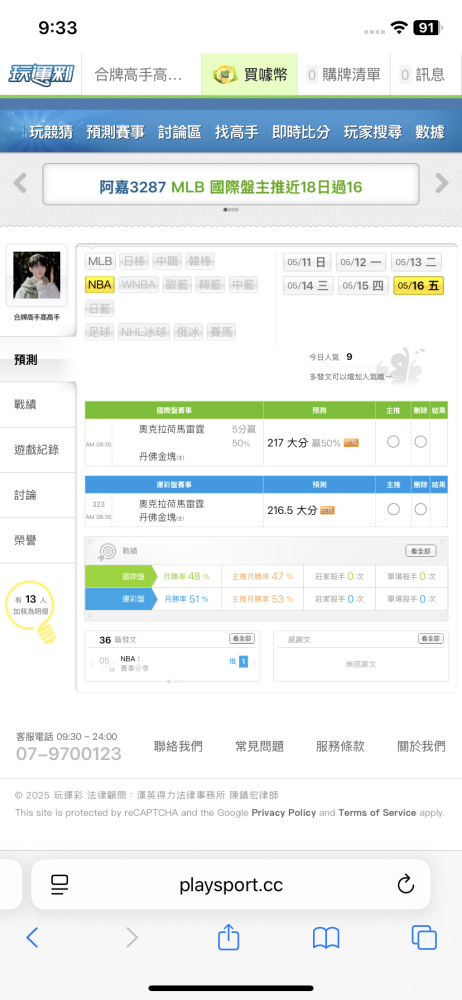Open the Safari share icon

(228, 936)
